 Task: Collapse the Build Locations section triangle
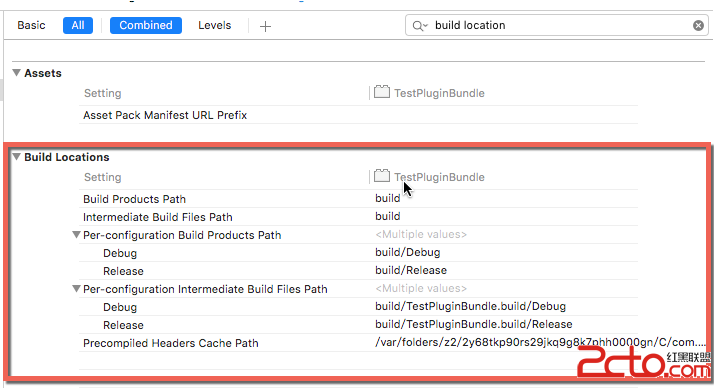point(16,157)
